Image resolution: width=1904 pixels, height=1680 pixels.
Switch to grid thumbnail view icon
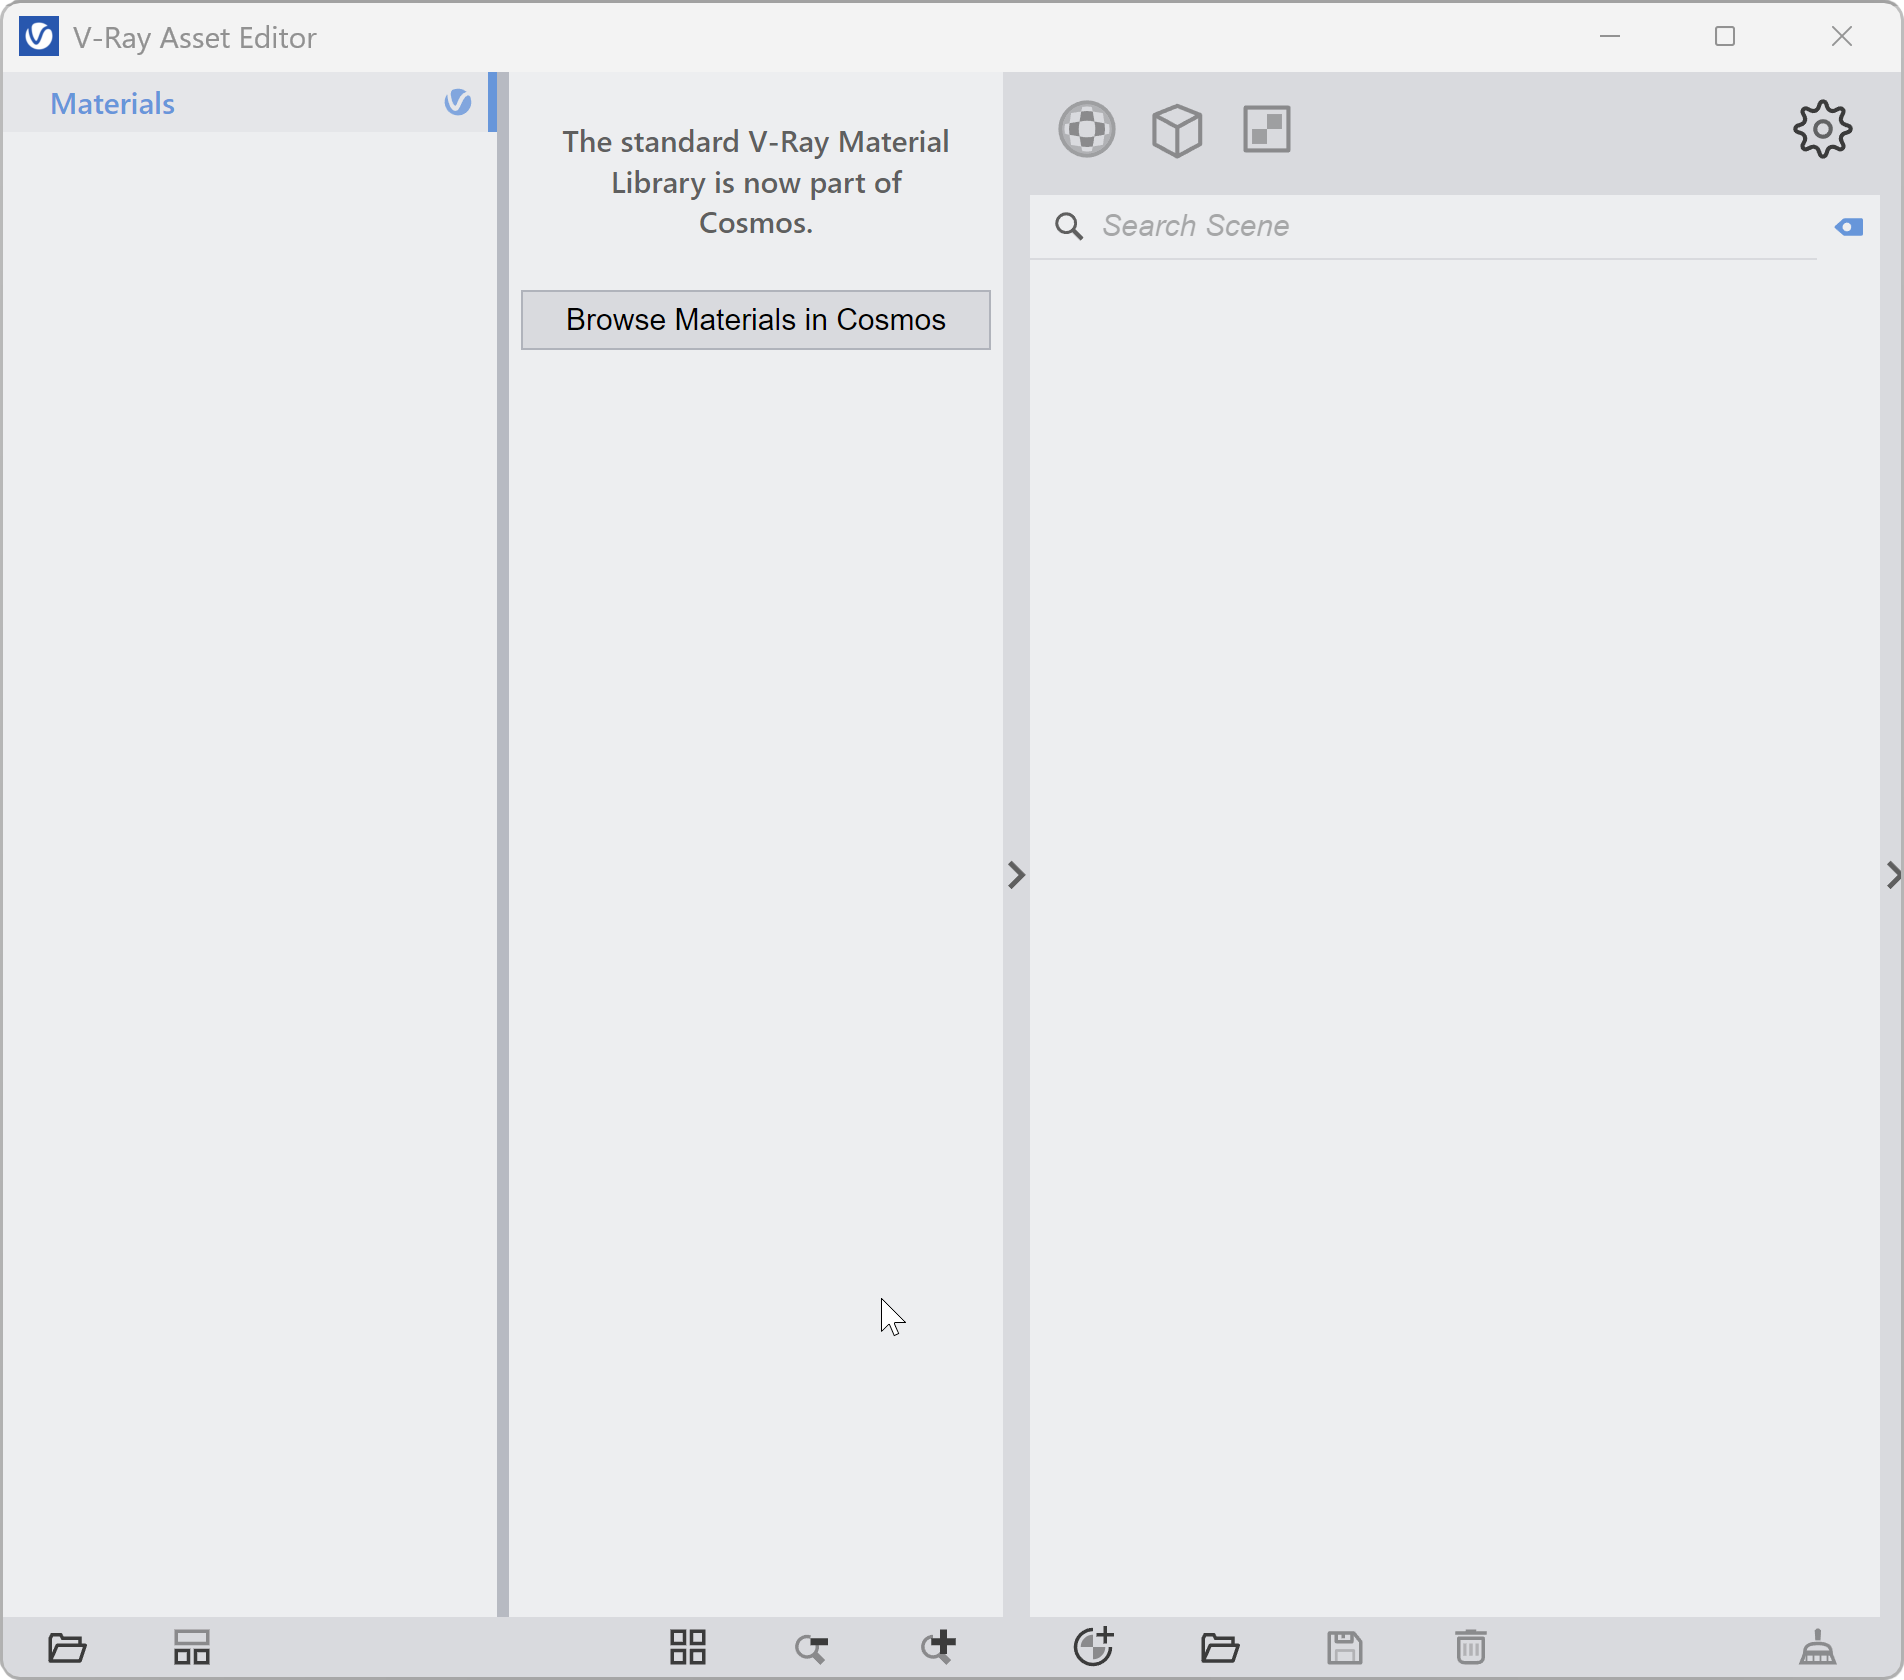[x=688, y=1647]
